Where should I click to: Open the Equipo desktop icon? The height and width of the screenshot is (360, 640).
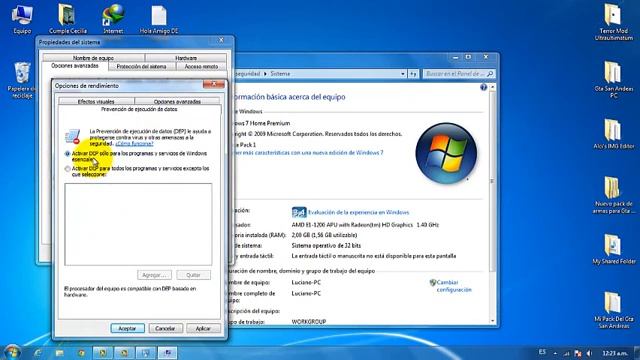[22, 18]
